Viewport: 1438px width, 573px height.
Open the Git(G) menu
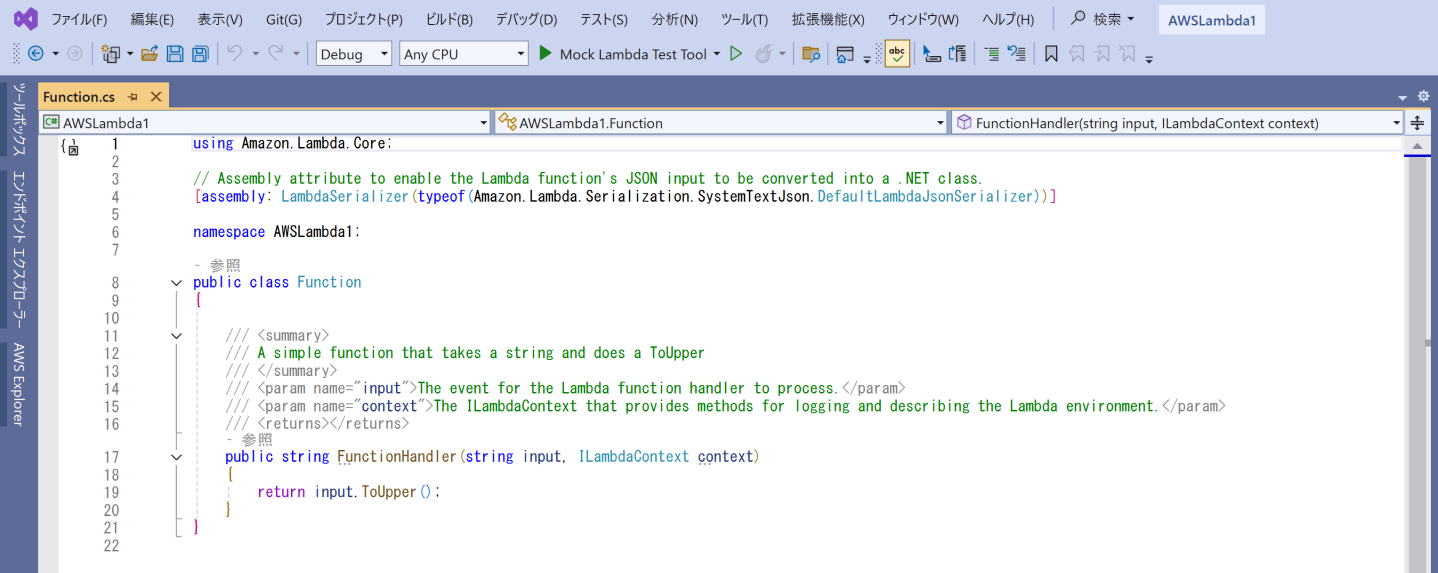pyautogui.click(x=284, y=19)
